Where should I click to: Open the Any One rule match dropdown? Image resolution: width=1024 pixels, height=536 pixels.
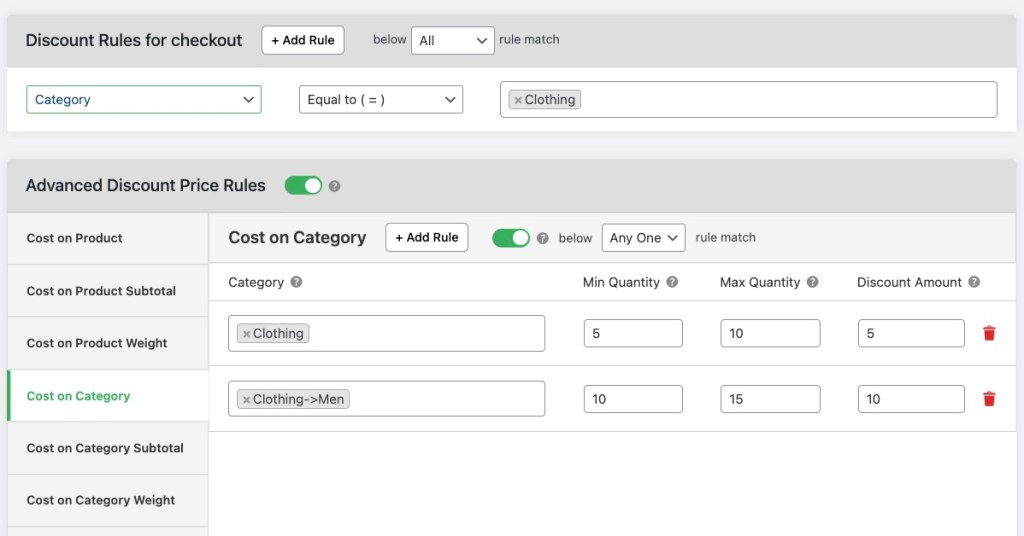643,238
